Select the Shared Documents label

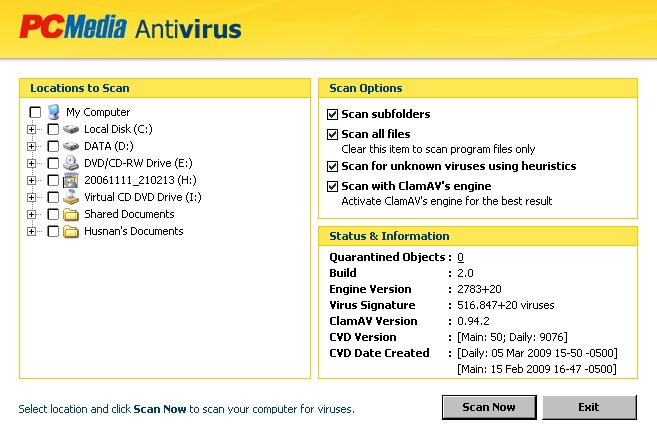(x=129, y=214)
